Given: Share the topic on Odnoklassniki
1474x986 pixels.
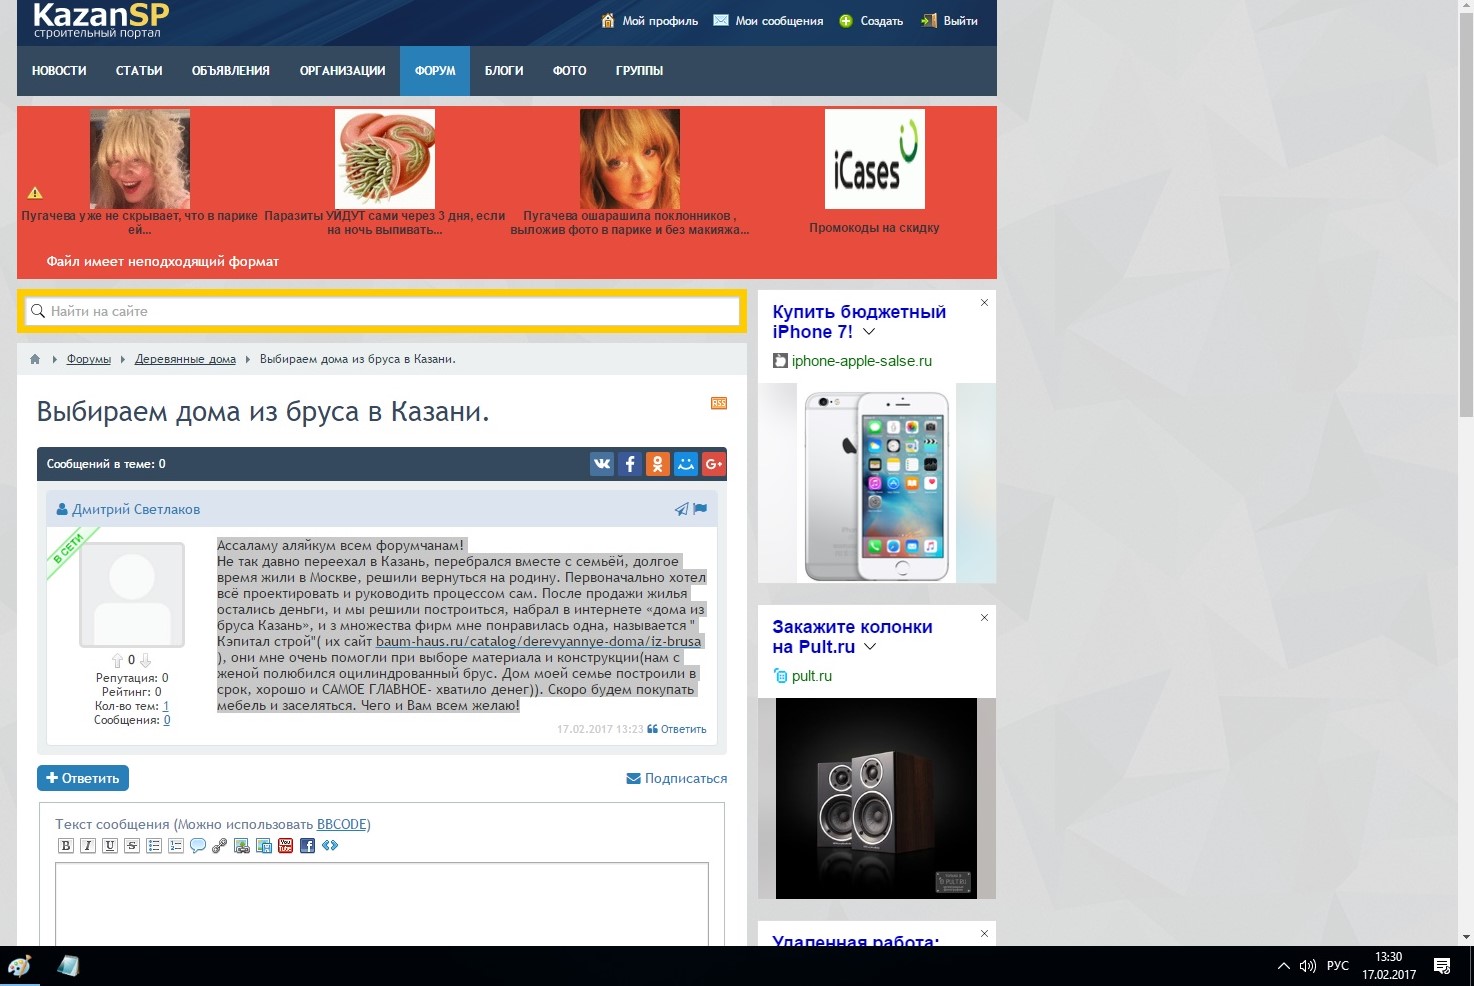Looking at the screenshot, I should click(x=658, y=464).
